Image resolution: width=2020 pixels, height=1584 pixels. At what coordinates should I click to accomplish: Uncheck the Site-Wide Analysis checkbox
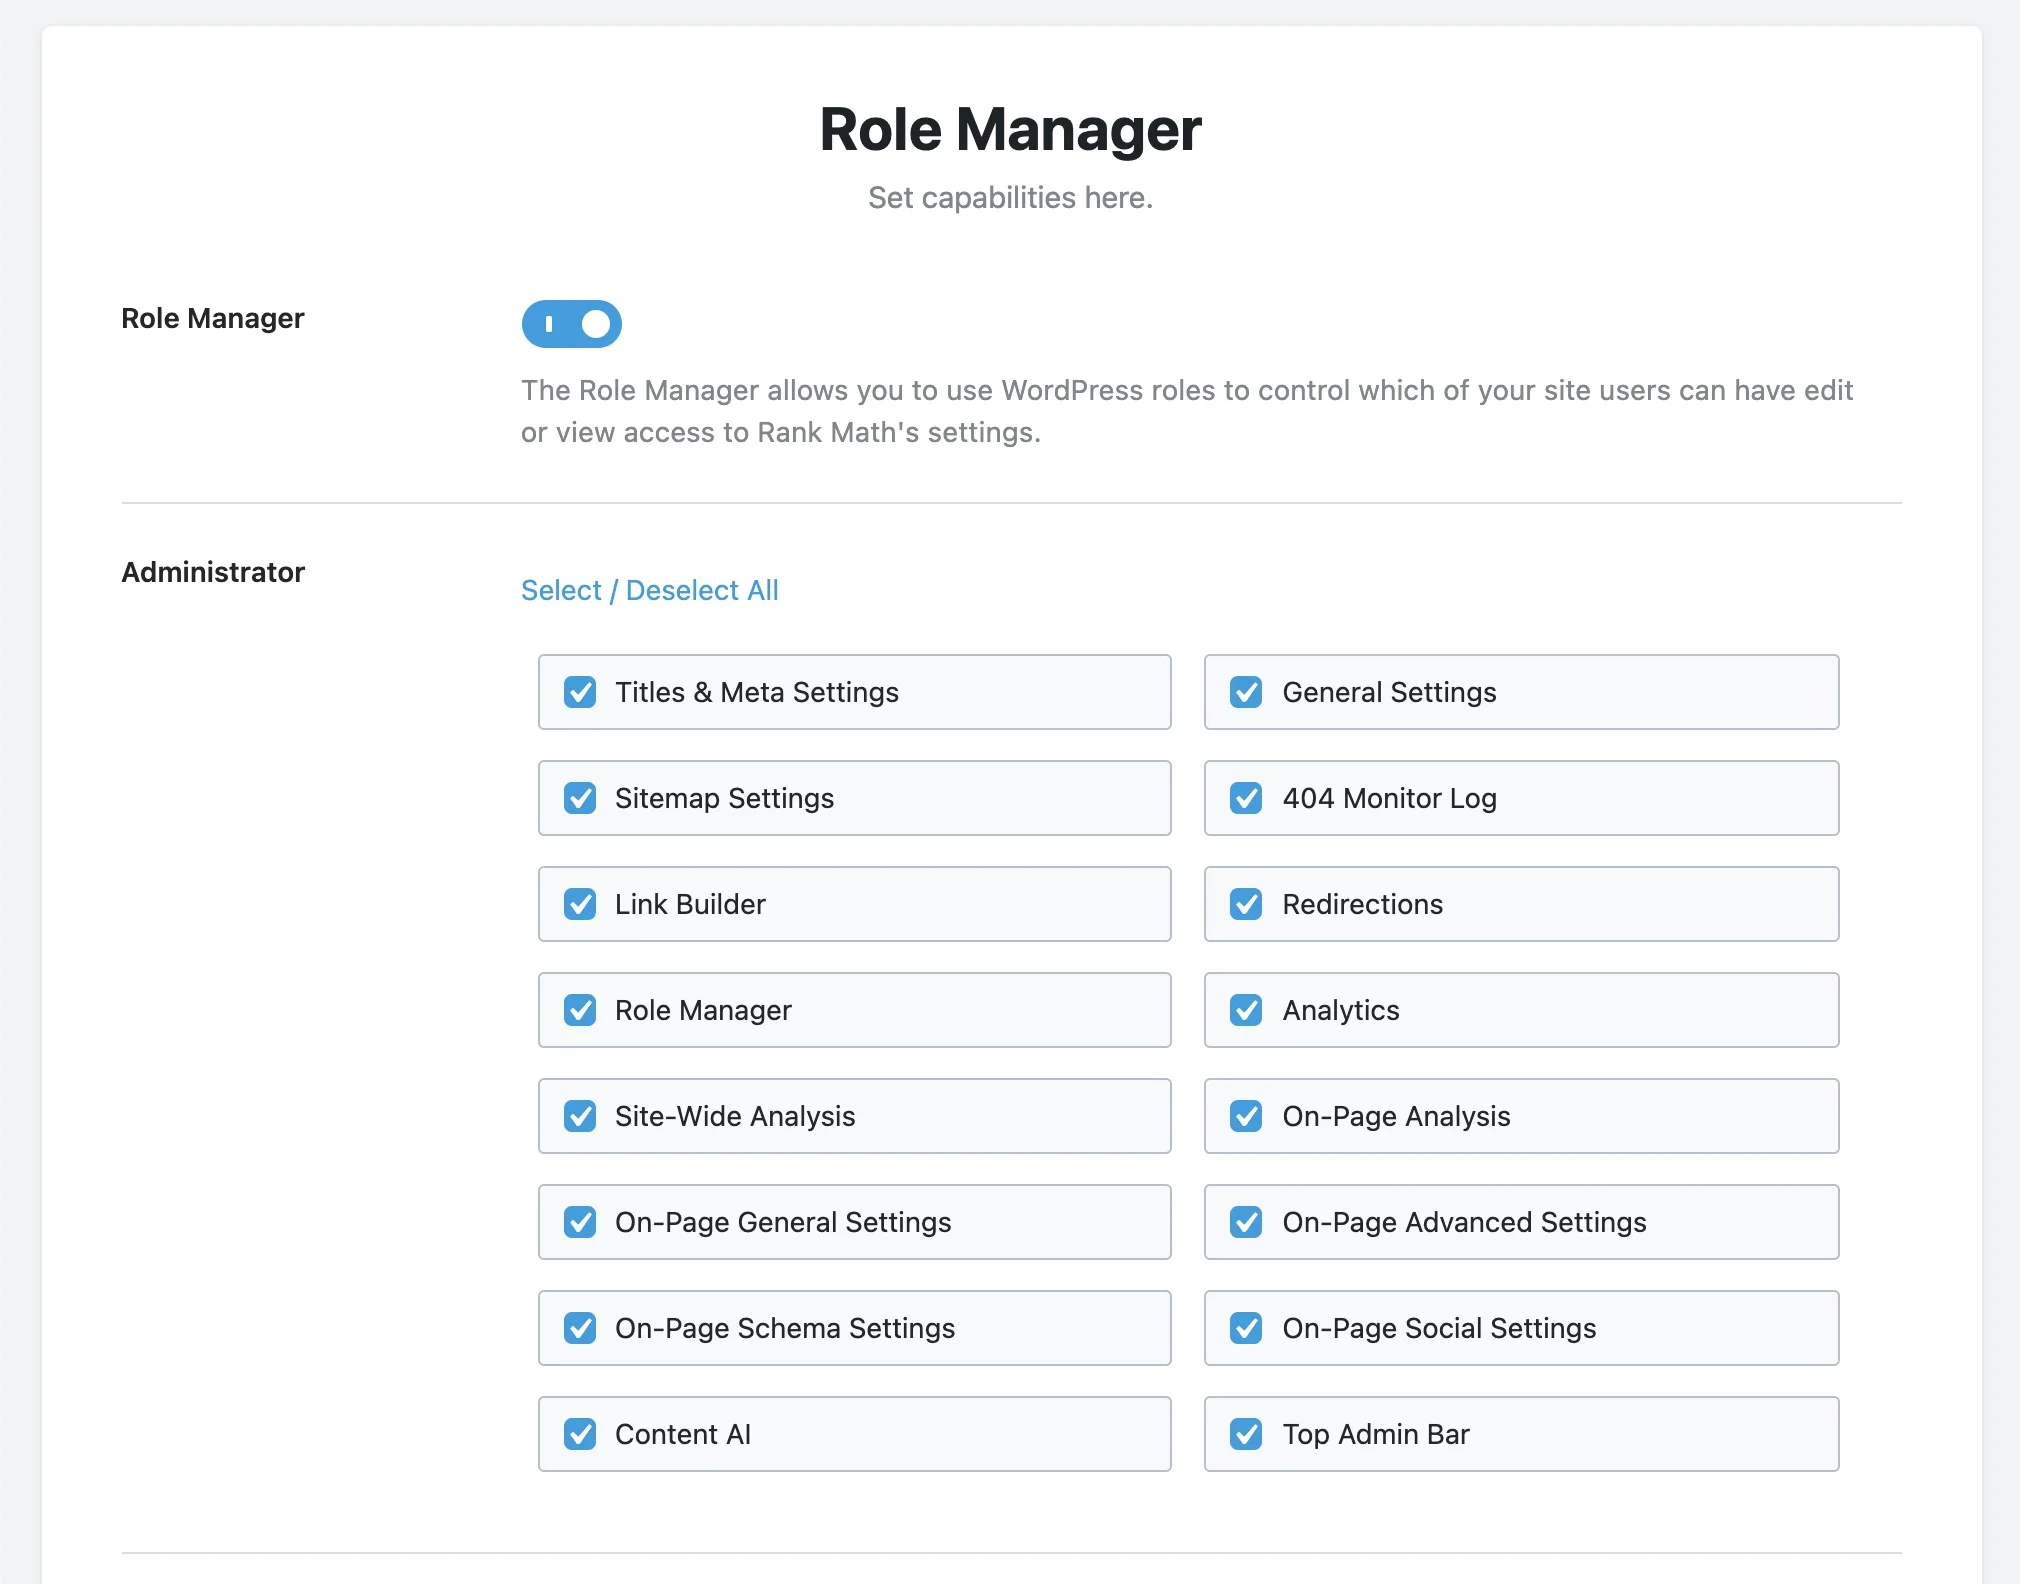(x=580, y=1116)
